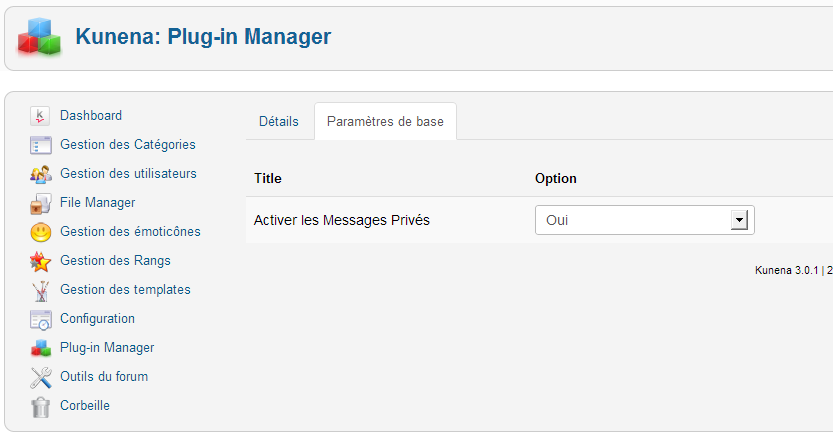
Task: Open the Outils du forum link
Action: (104, 377)
